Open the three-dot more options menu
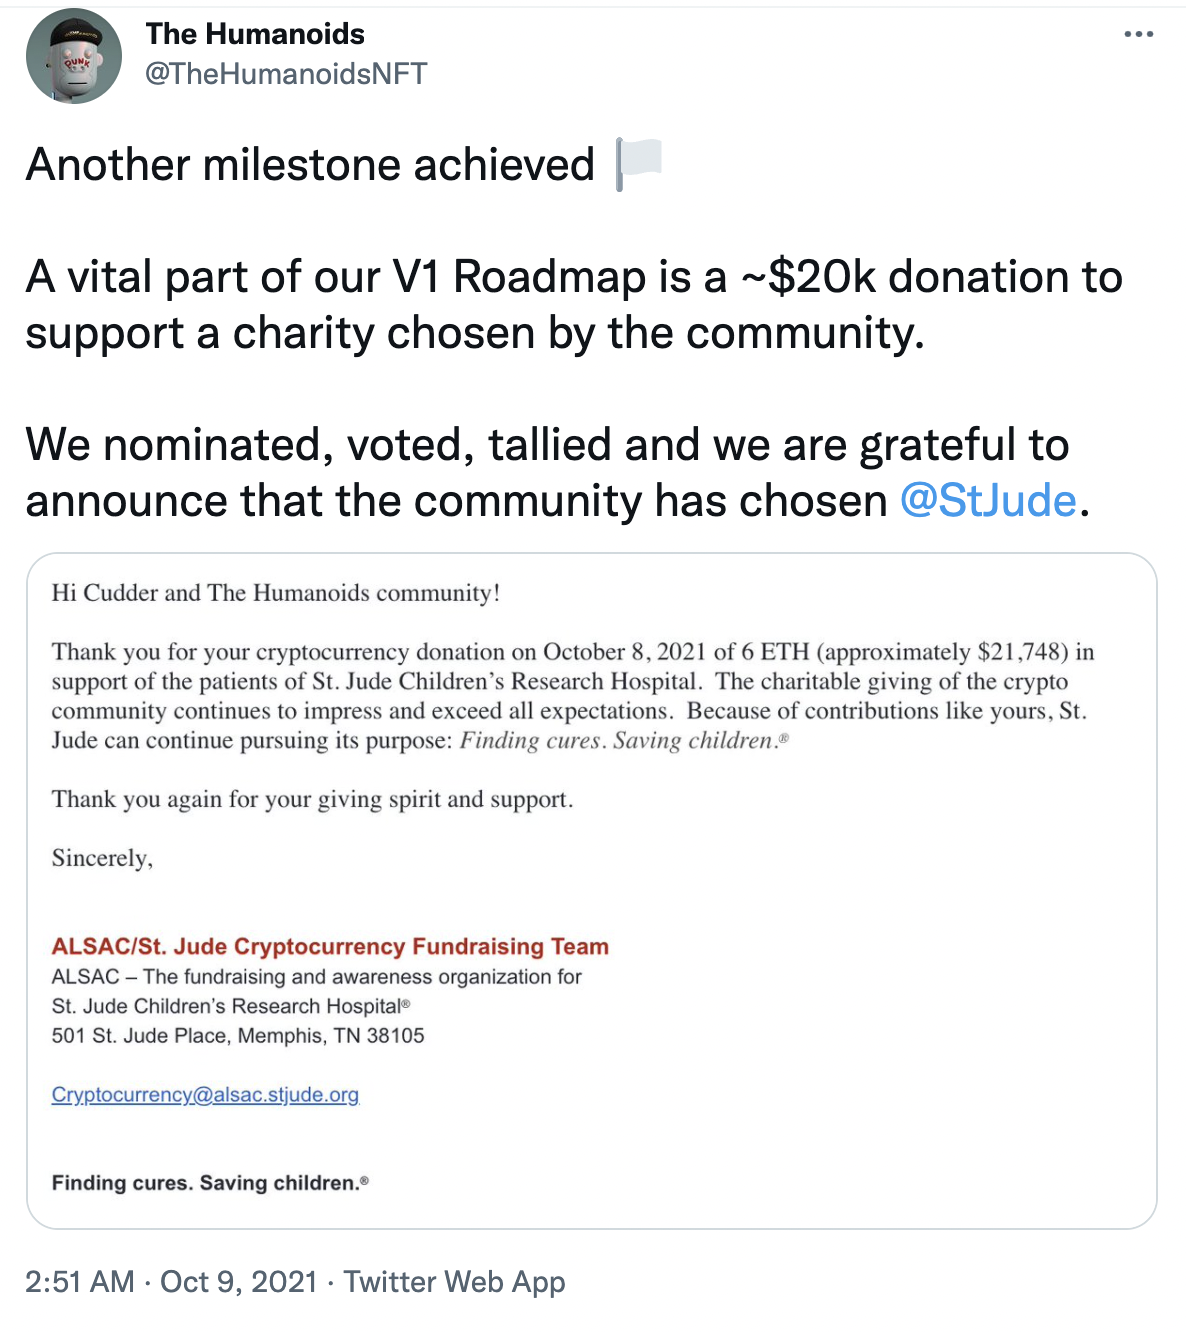 click(1138, 34)
